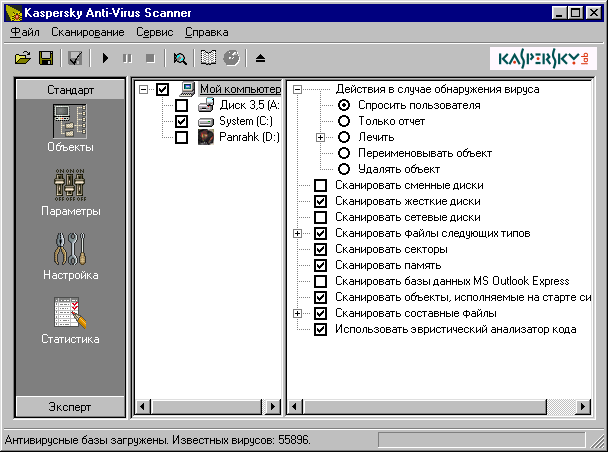
Task: Select Лечить radio button
Action: [344, 137]
